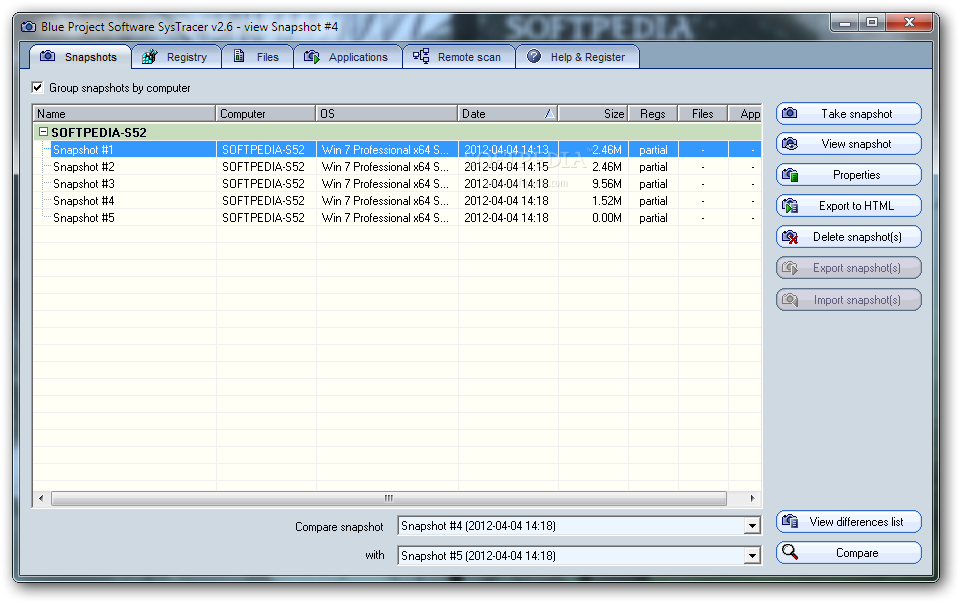Click the scrollbar left arrow
960x603 pixels.
click(41, 498)
